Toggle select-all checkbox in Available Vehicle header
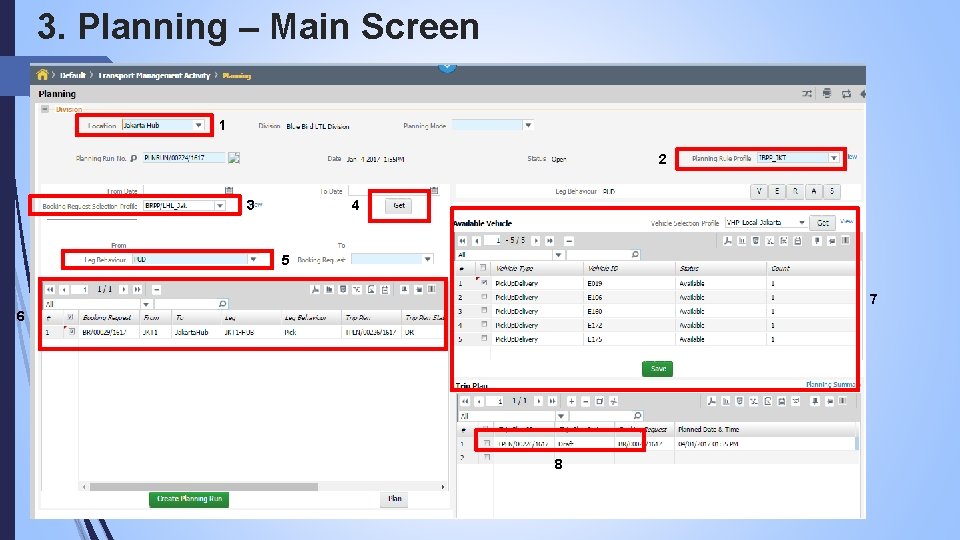Image resolution: width=960 pixels, height=540 pixels. coord(483,268)
